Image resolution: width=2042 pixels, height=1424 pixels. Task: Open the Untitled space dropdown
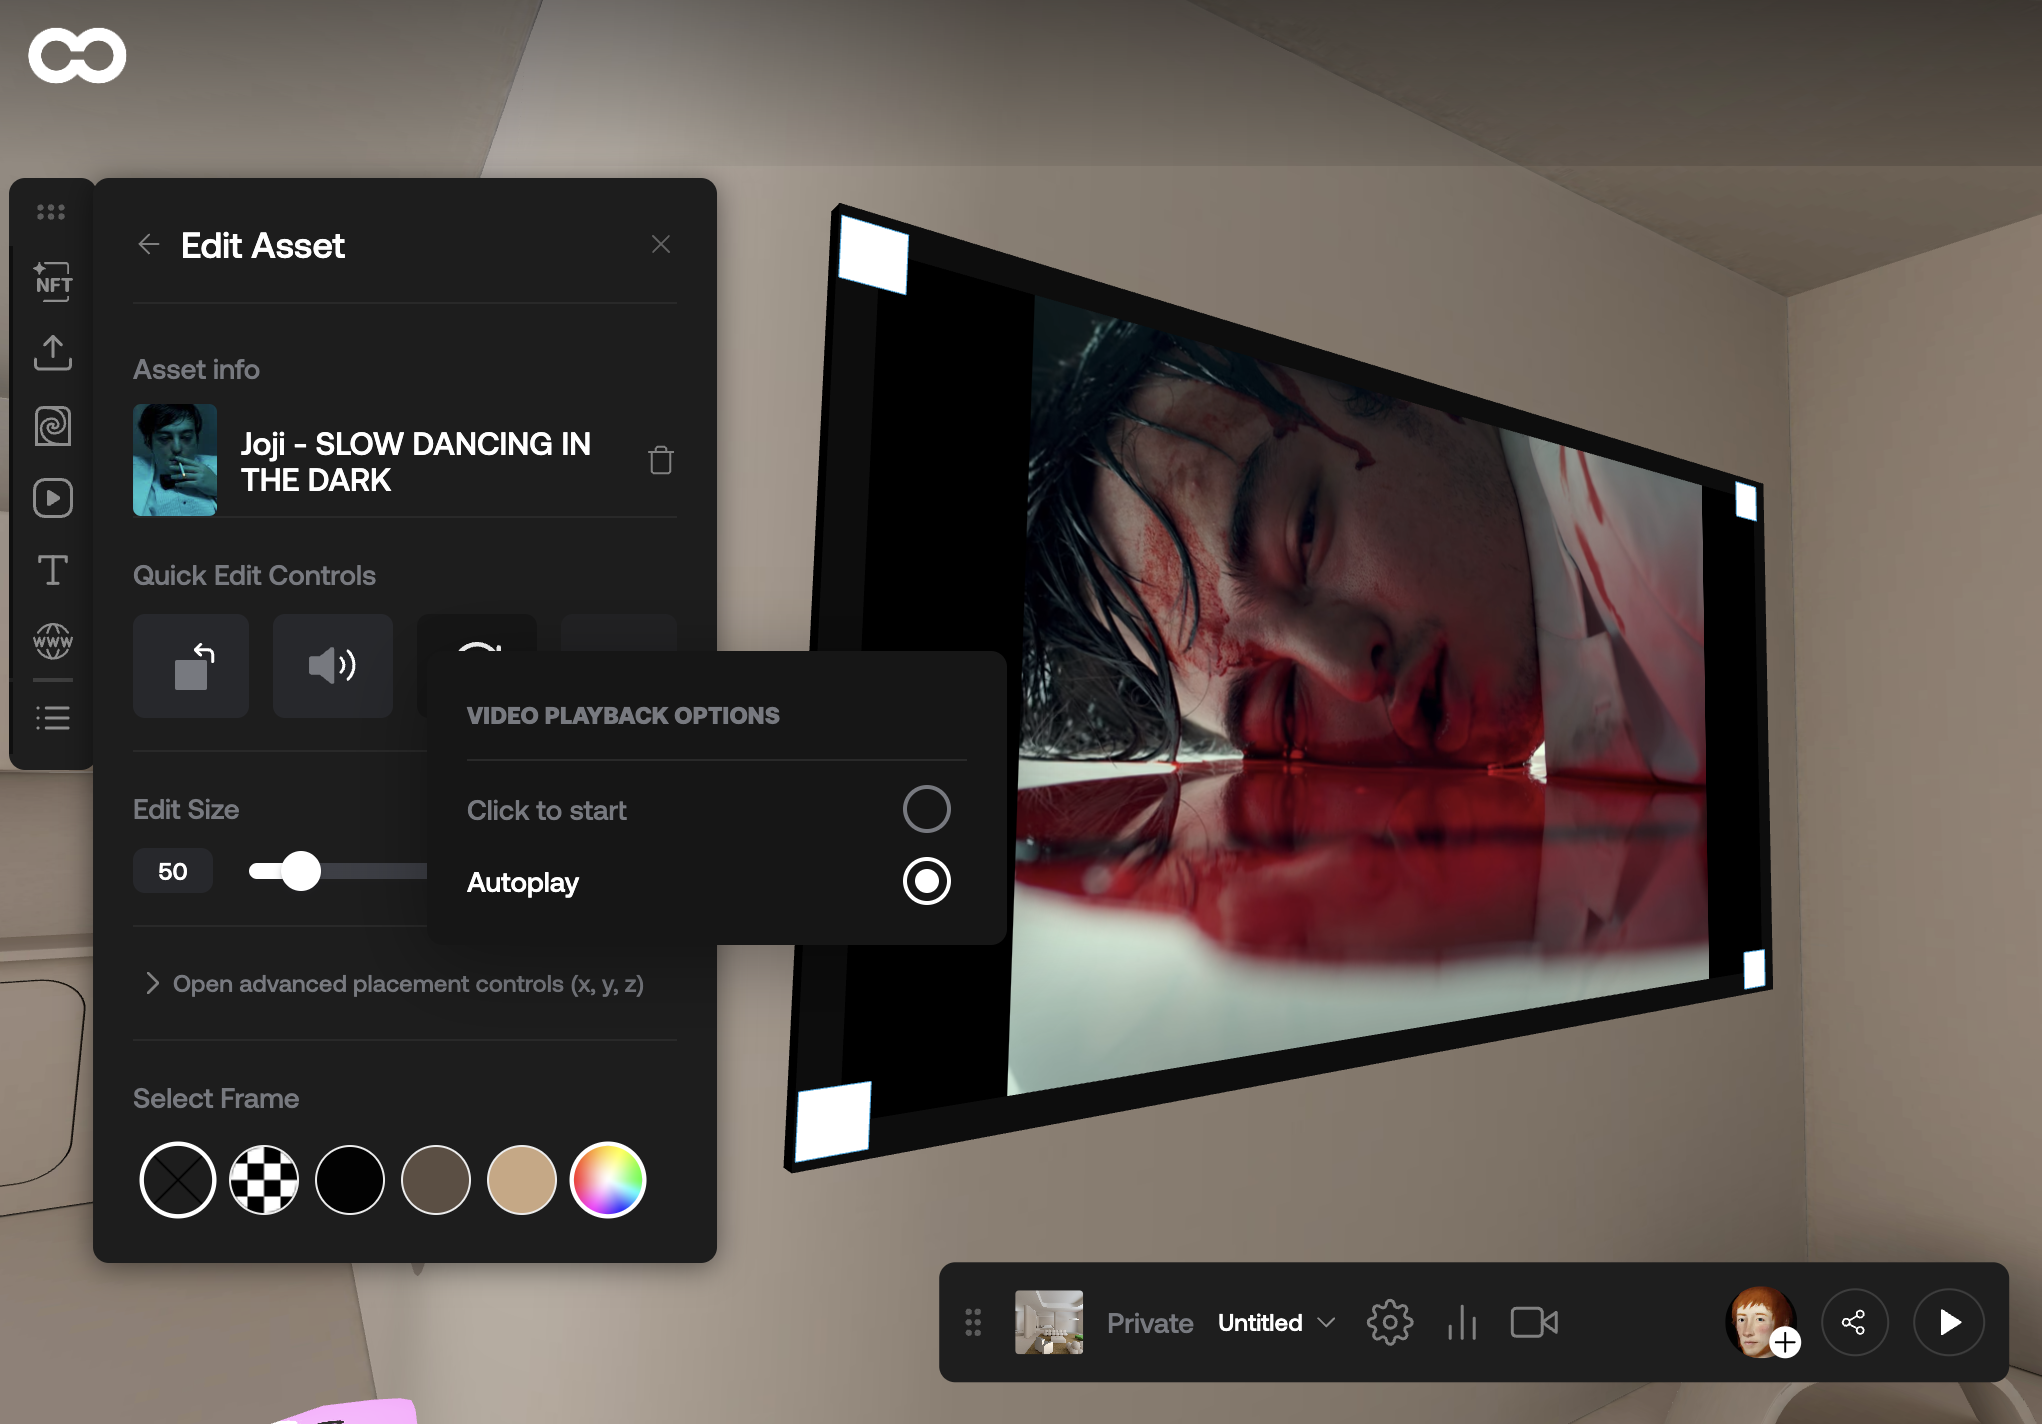coord(1276,1323)
